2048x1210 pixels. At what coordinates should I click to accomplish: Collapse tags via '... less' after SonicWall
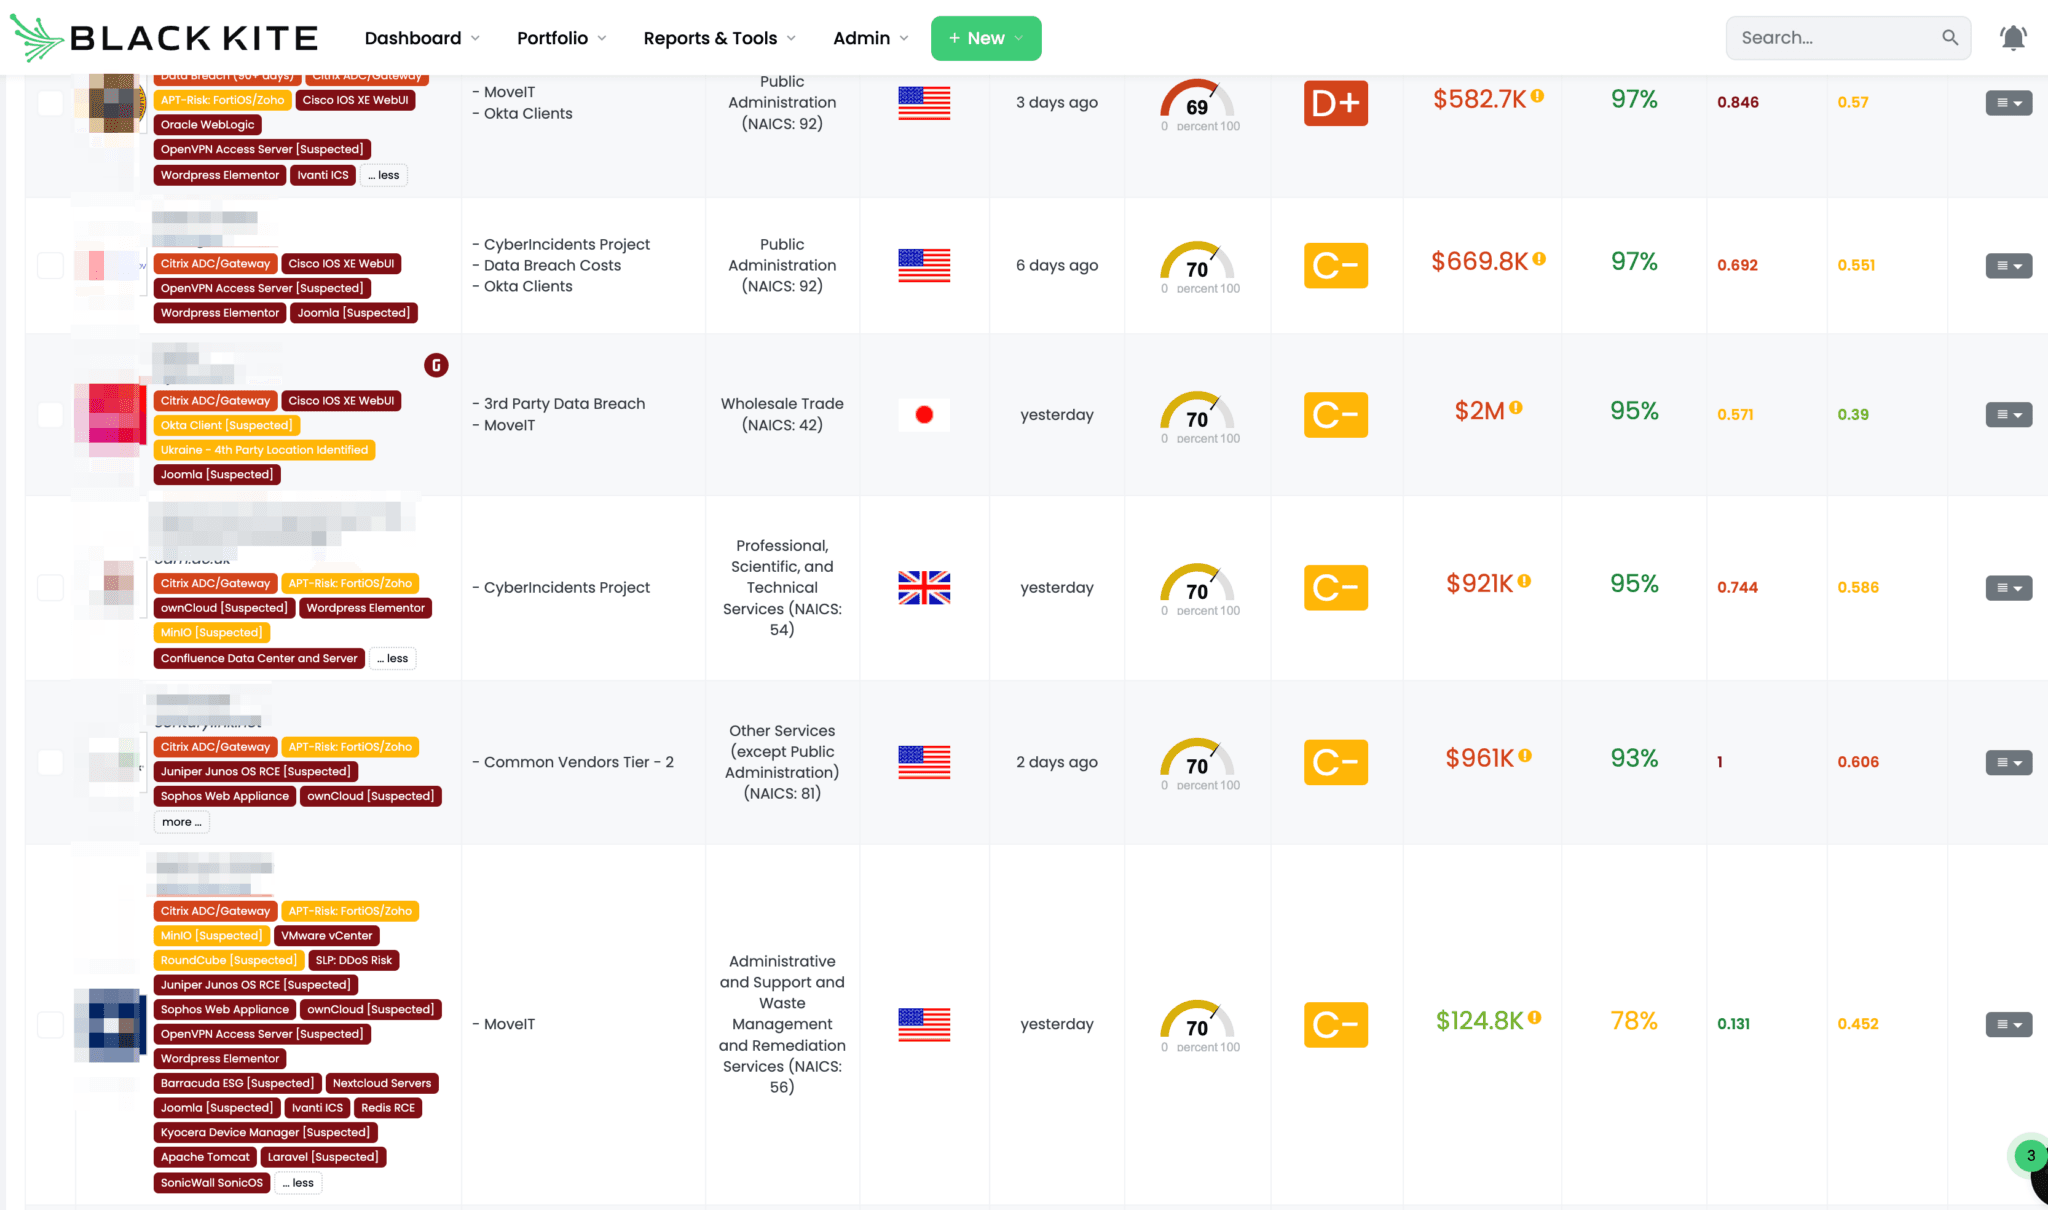click(x=298, y=1183)
